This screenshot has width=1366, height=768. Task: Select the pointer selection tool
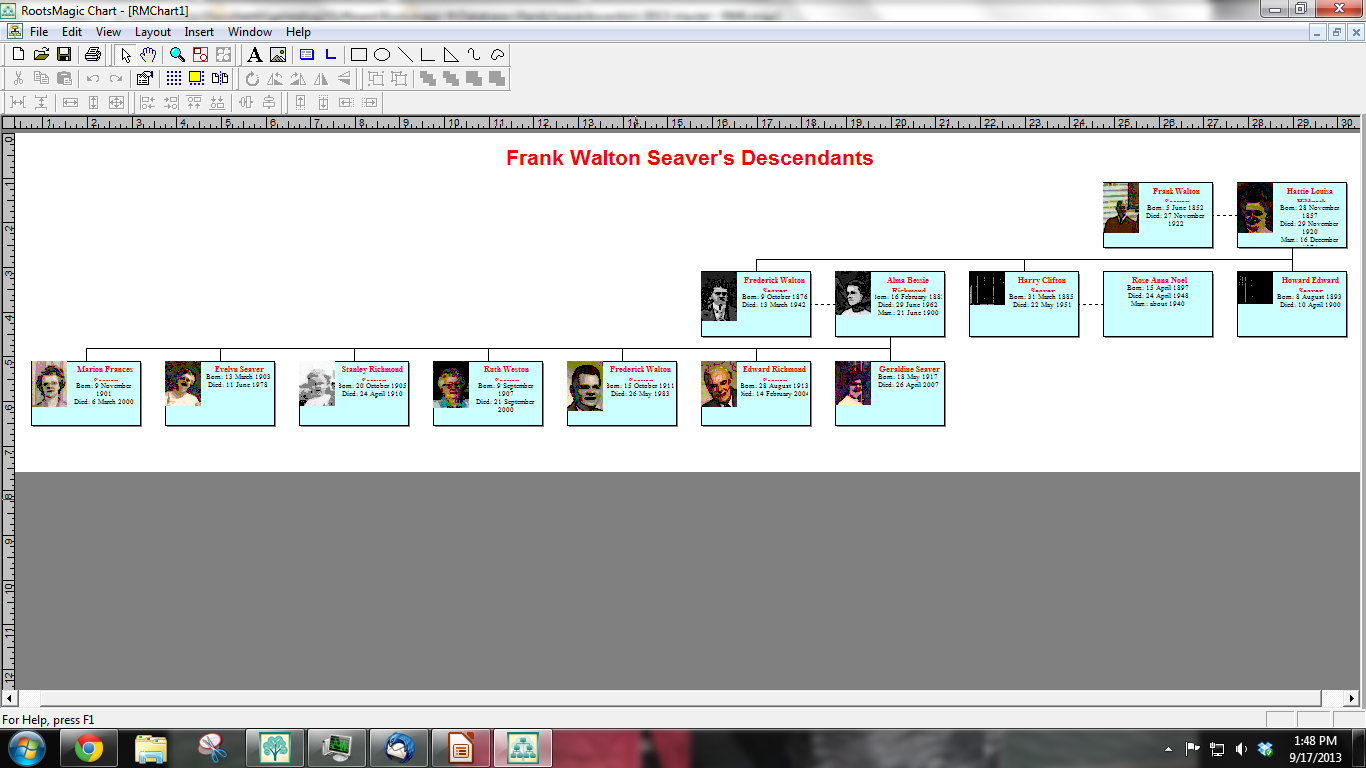(124, 56)
